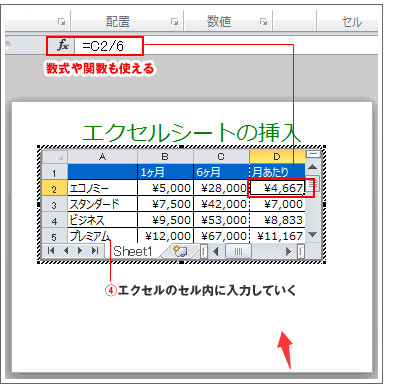Click the ¥8,833 cell
Image resolution: width=394 pixels, height=388 pixels.
(x=277, y=220)
